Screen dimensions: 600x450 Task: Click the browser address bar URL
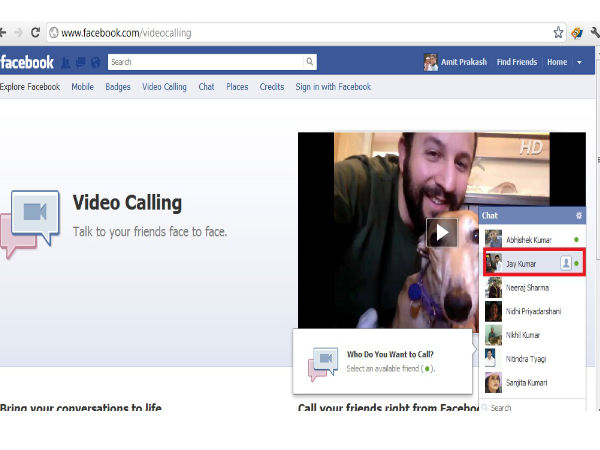[x=126, y=33]
